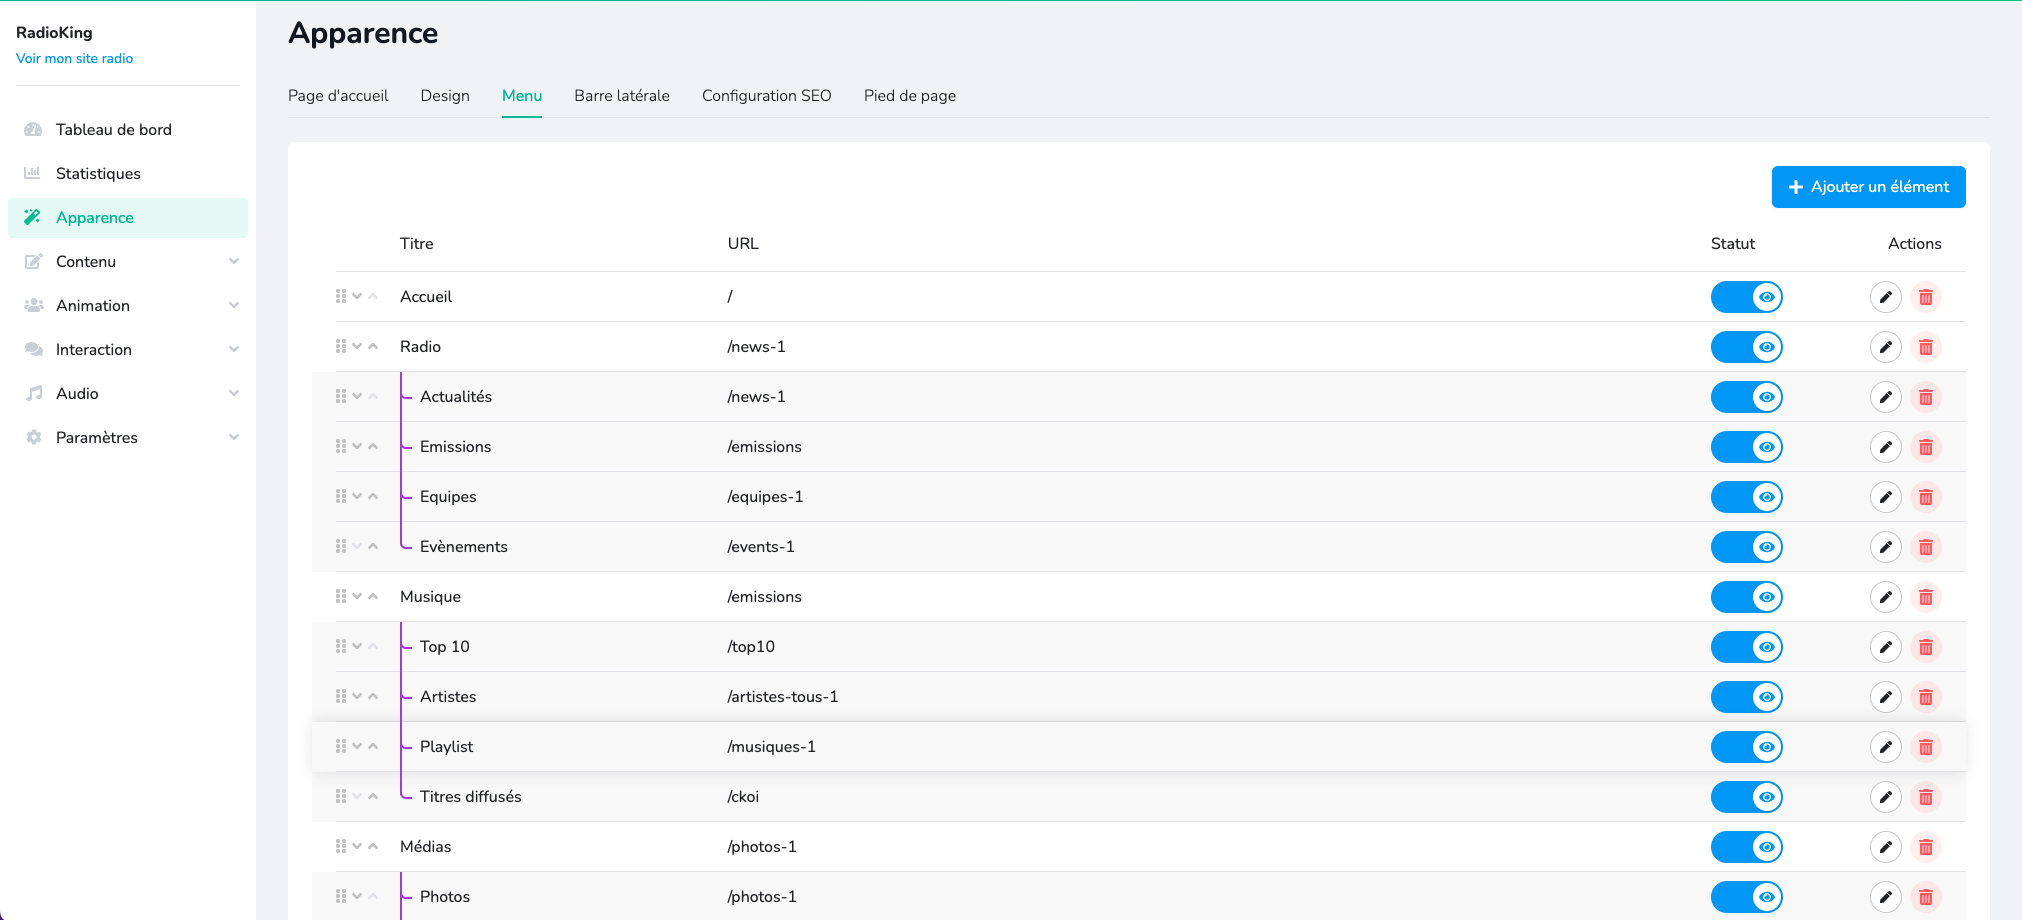Viewport: 2022px width, 920px height.
Task: Edit the Titres diffusés item
Action: (1885, 797)
